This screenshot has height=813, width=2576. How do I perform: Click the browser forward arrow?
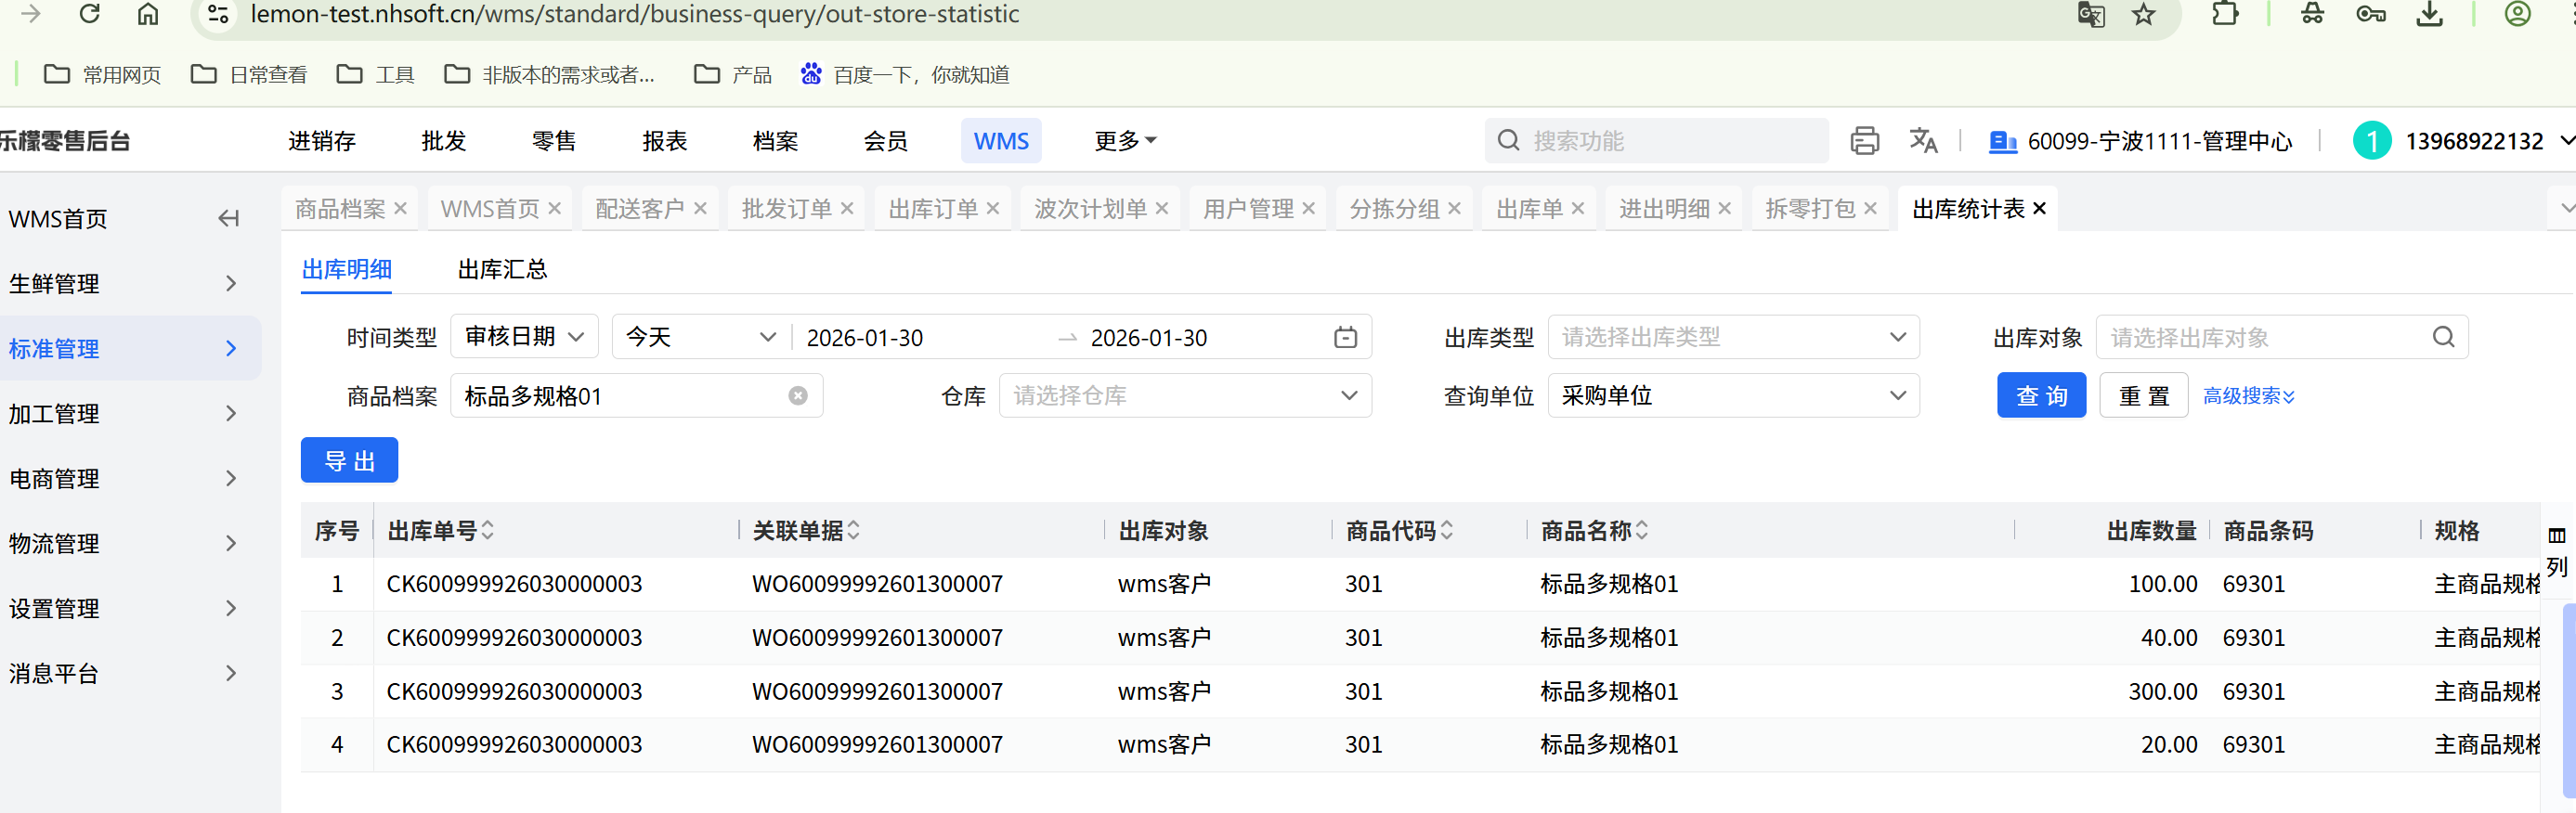31,14
